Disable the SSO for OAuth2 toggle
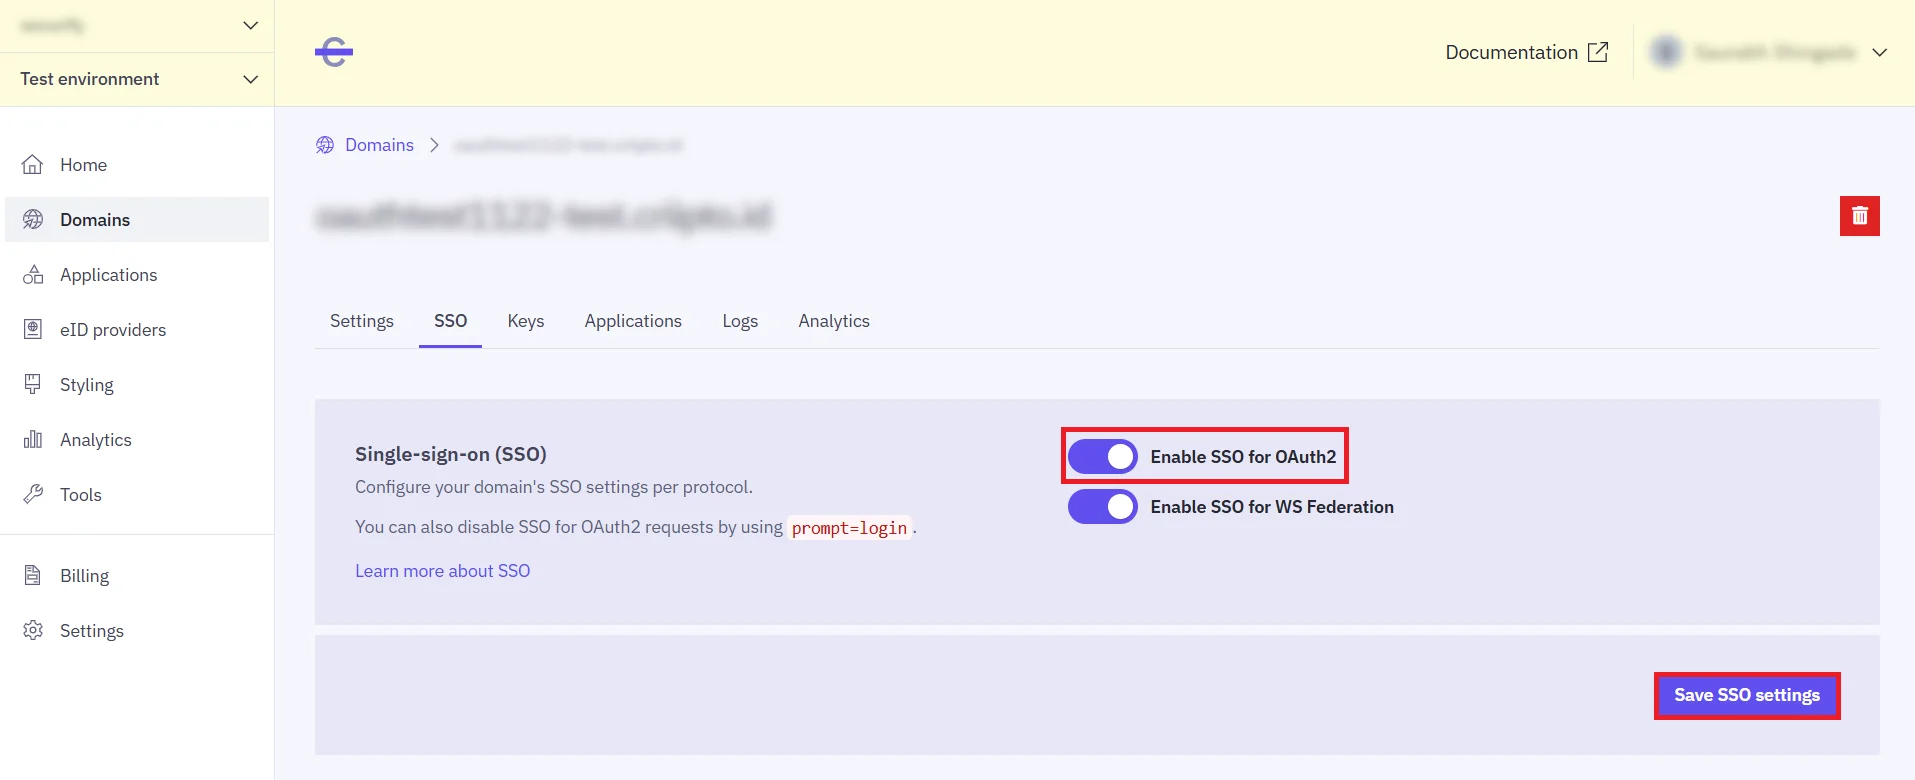 [x=1102, y=457]
